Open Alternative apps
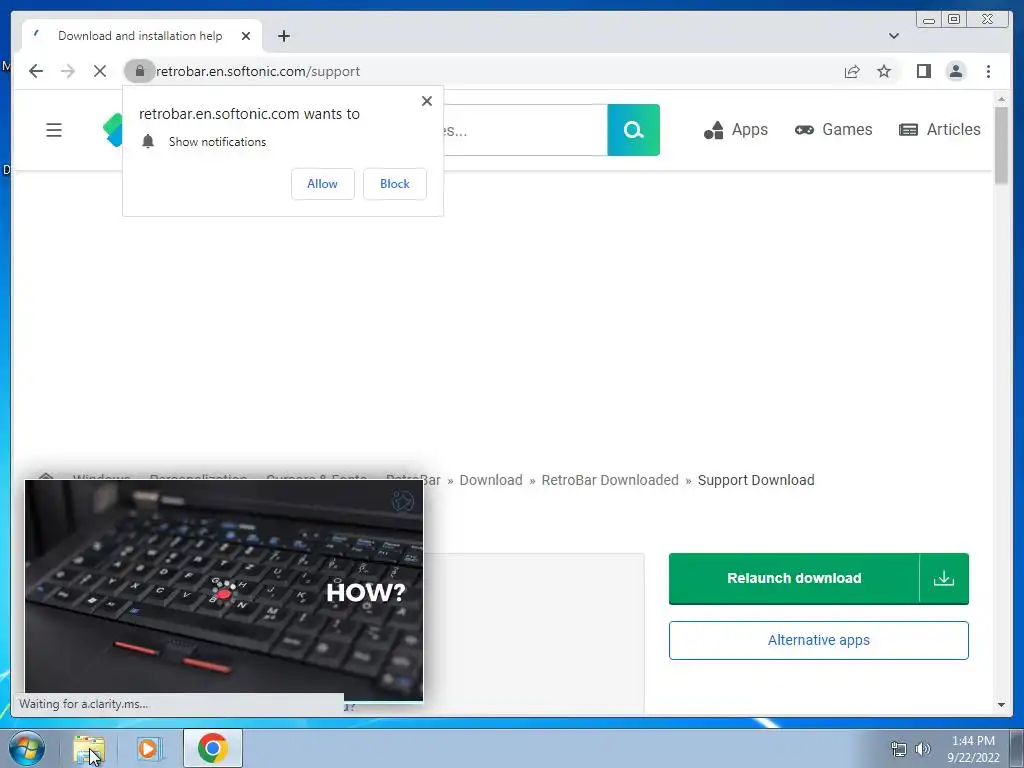This screenshot has width=1024, height=768. (819, 640)
